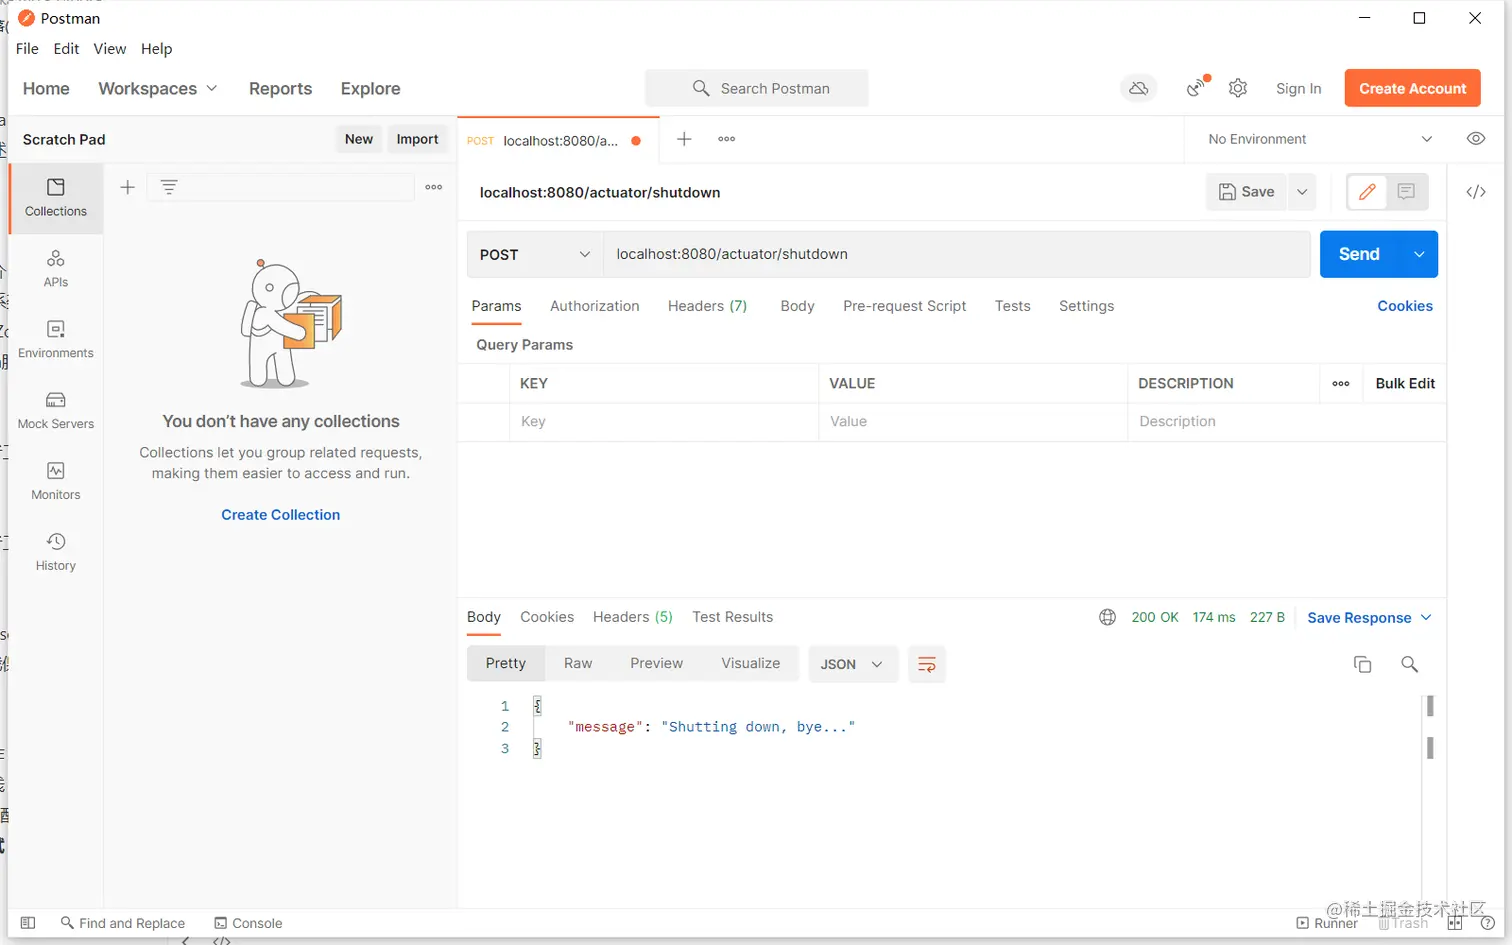This screenshot has width=1512, height=945.
Task: Switch to the Headers (7) request tab
Action: (707, 306)
